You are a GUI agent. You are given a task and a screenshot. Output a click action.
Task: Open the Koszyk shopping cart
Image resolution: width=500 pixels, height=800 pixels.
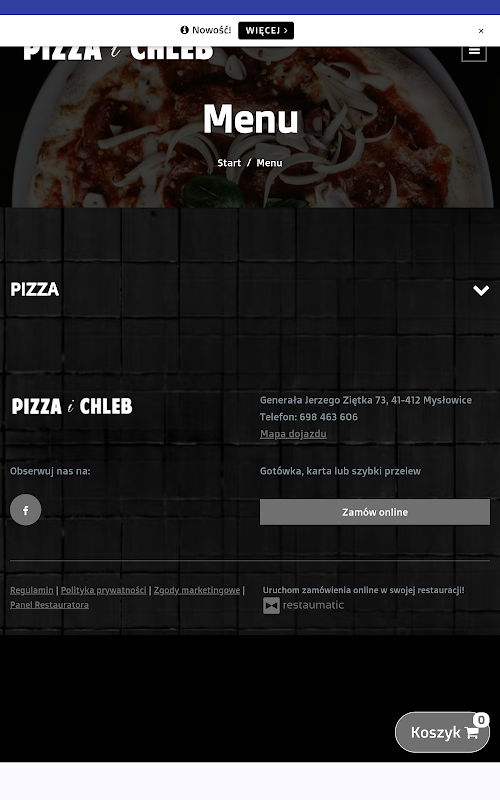pos(442,733)
